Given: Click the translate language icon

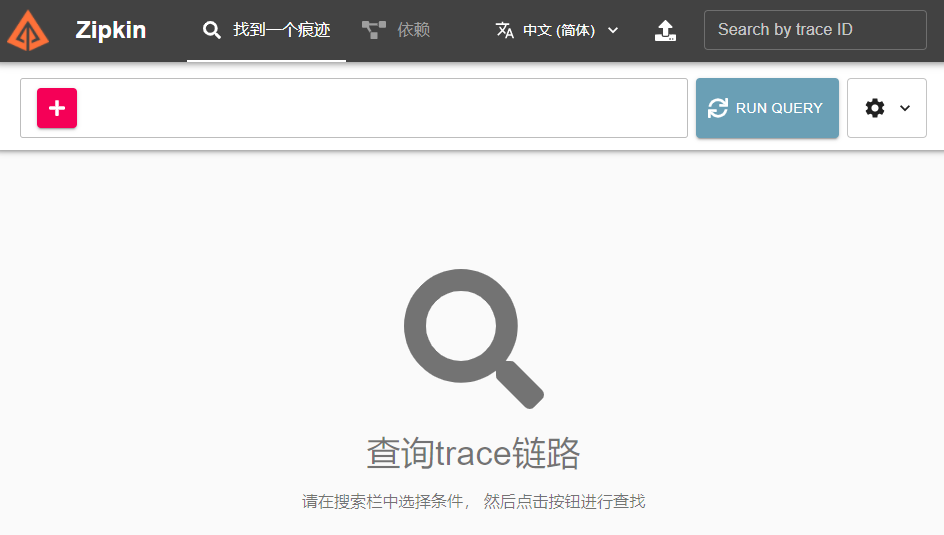Looking at the screenshot, I should (x=505, y=30).
